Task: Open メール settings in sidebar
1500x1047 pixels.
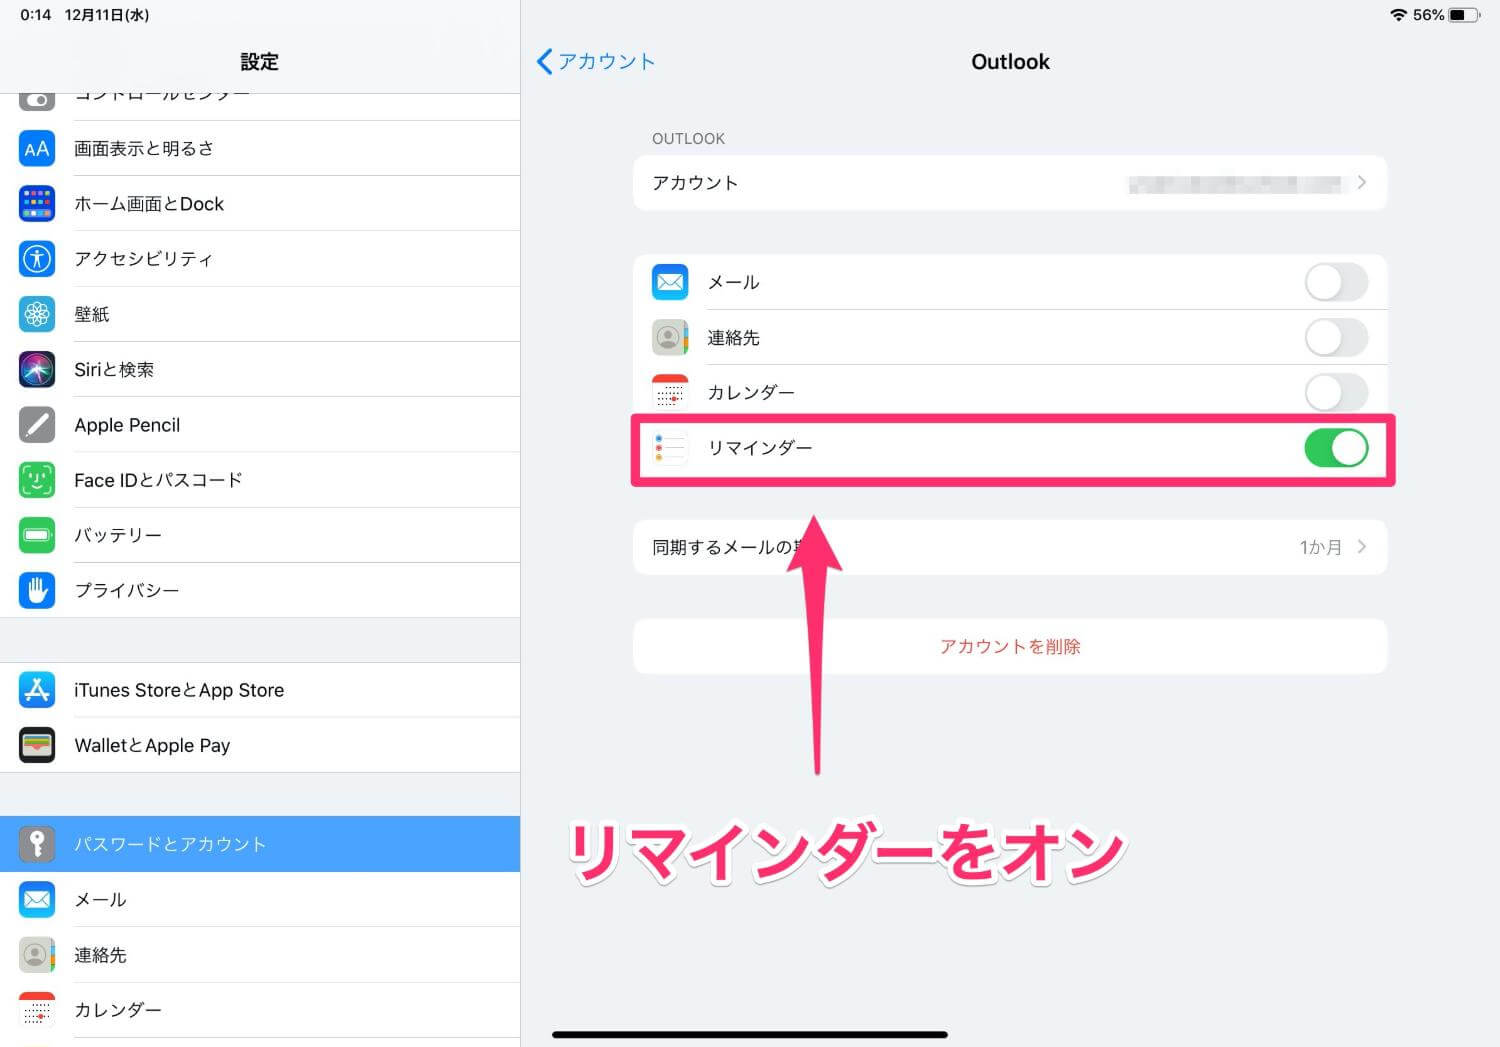Action: tap(260, 900)
